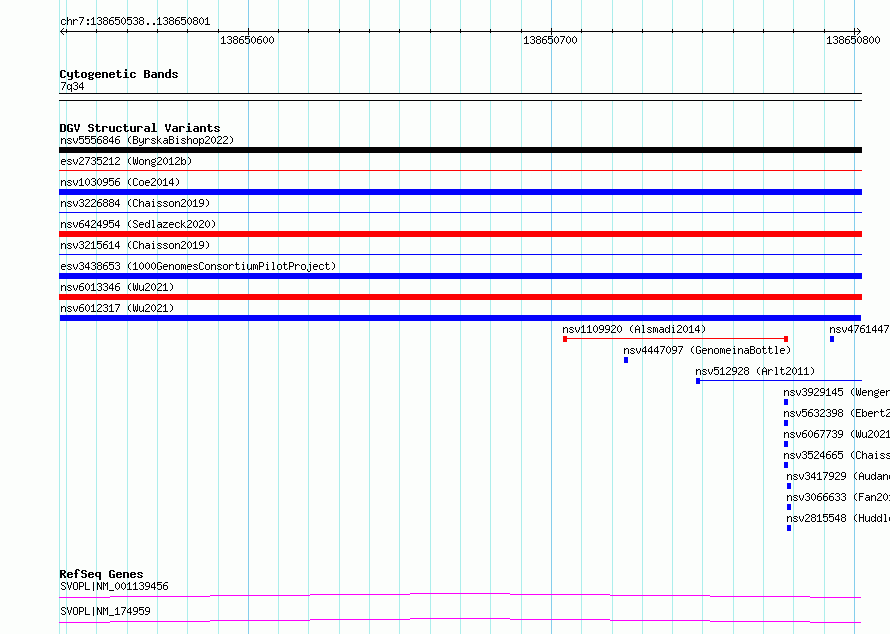Screen dimensions: 890x634
Task: Select variant nsv3226884 (Chaisson2019) label
Action: click(x=135, y=203)
